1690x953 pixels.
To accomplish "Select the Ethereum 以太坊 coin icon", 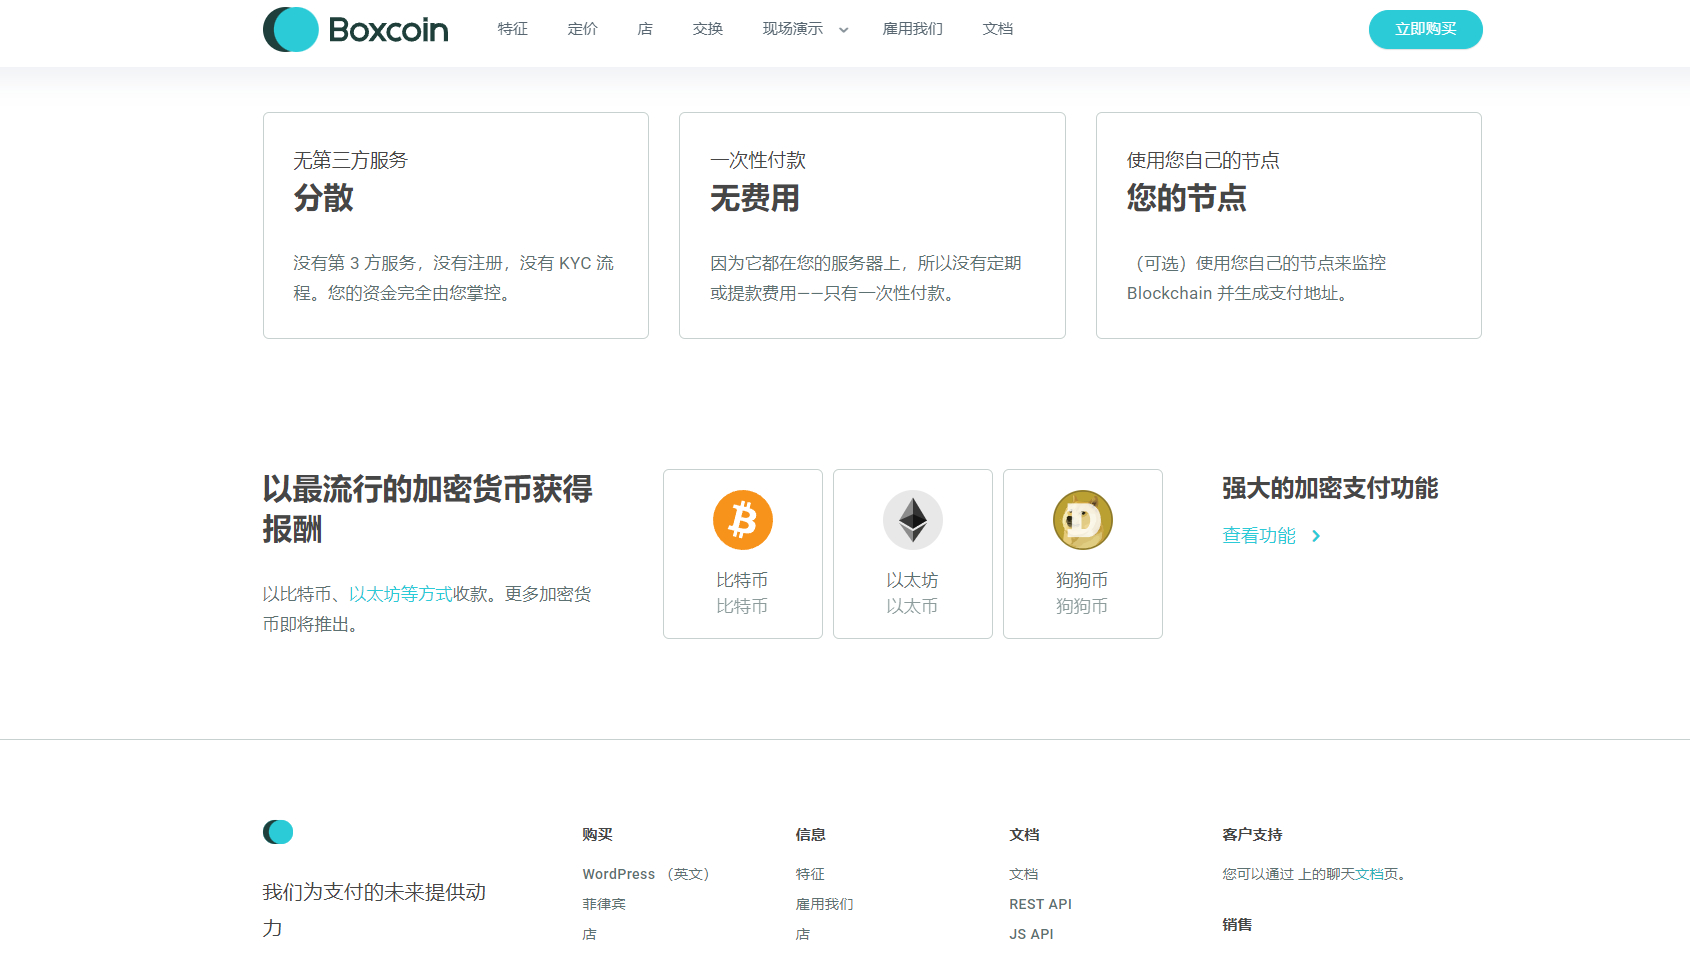I will click(912, 520).
